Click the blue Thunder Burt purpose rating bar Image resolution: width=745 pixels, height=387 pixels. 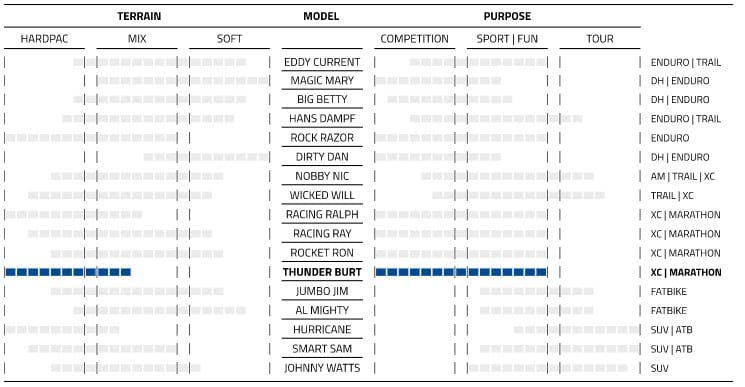pos(461,272)
